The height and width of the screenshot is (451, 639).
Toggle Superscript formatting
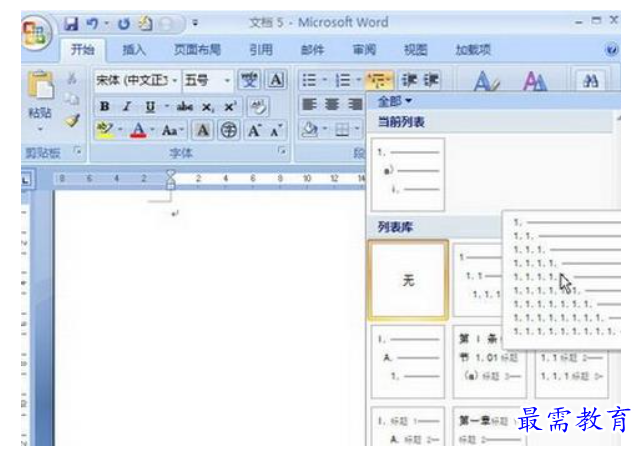point(230,107)
